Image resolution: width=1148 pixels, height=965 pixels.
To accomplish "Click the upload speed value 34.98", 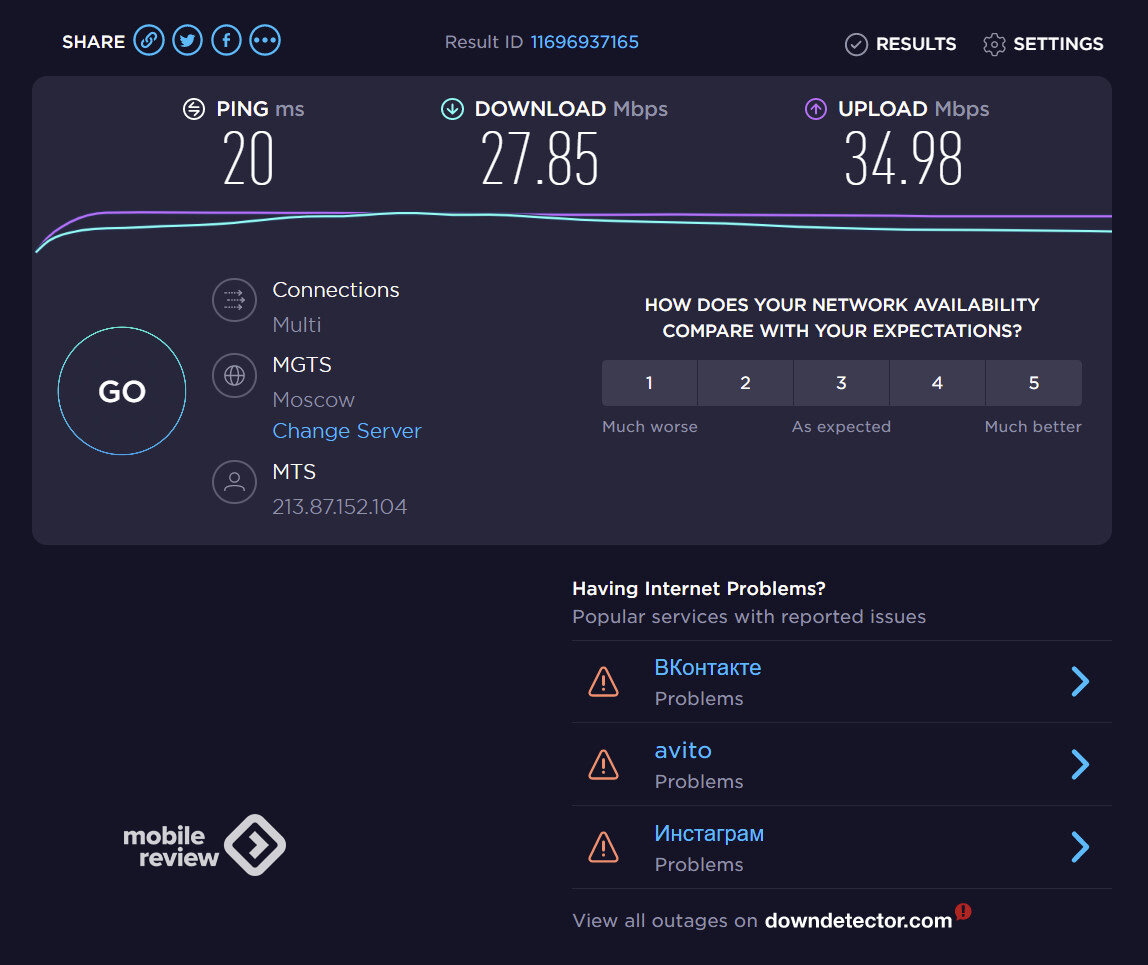I will pos(903,159).
